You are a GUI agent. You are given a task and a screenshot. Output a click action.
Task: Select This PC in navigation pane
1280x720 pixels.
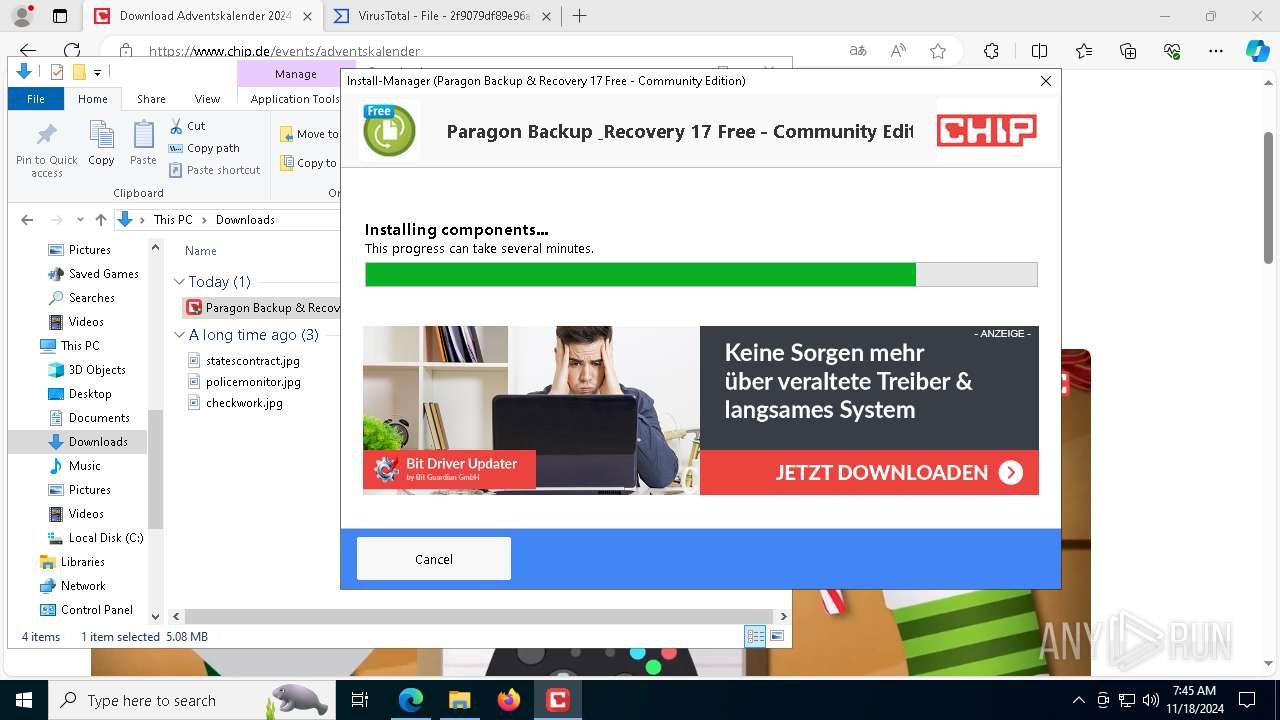pos(79,346)
